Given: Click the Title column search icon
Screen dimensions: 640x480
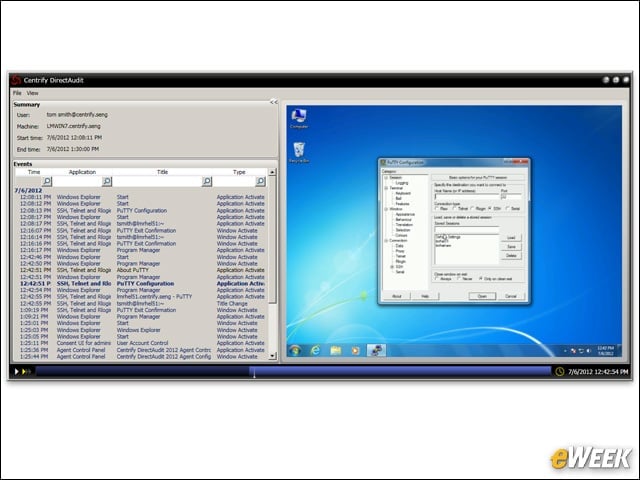Looking at the screenshot, I should point(207,181).
